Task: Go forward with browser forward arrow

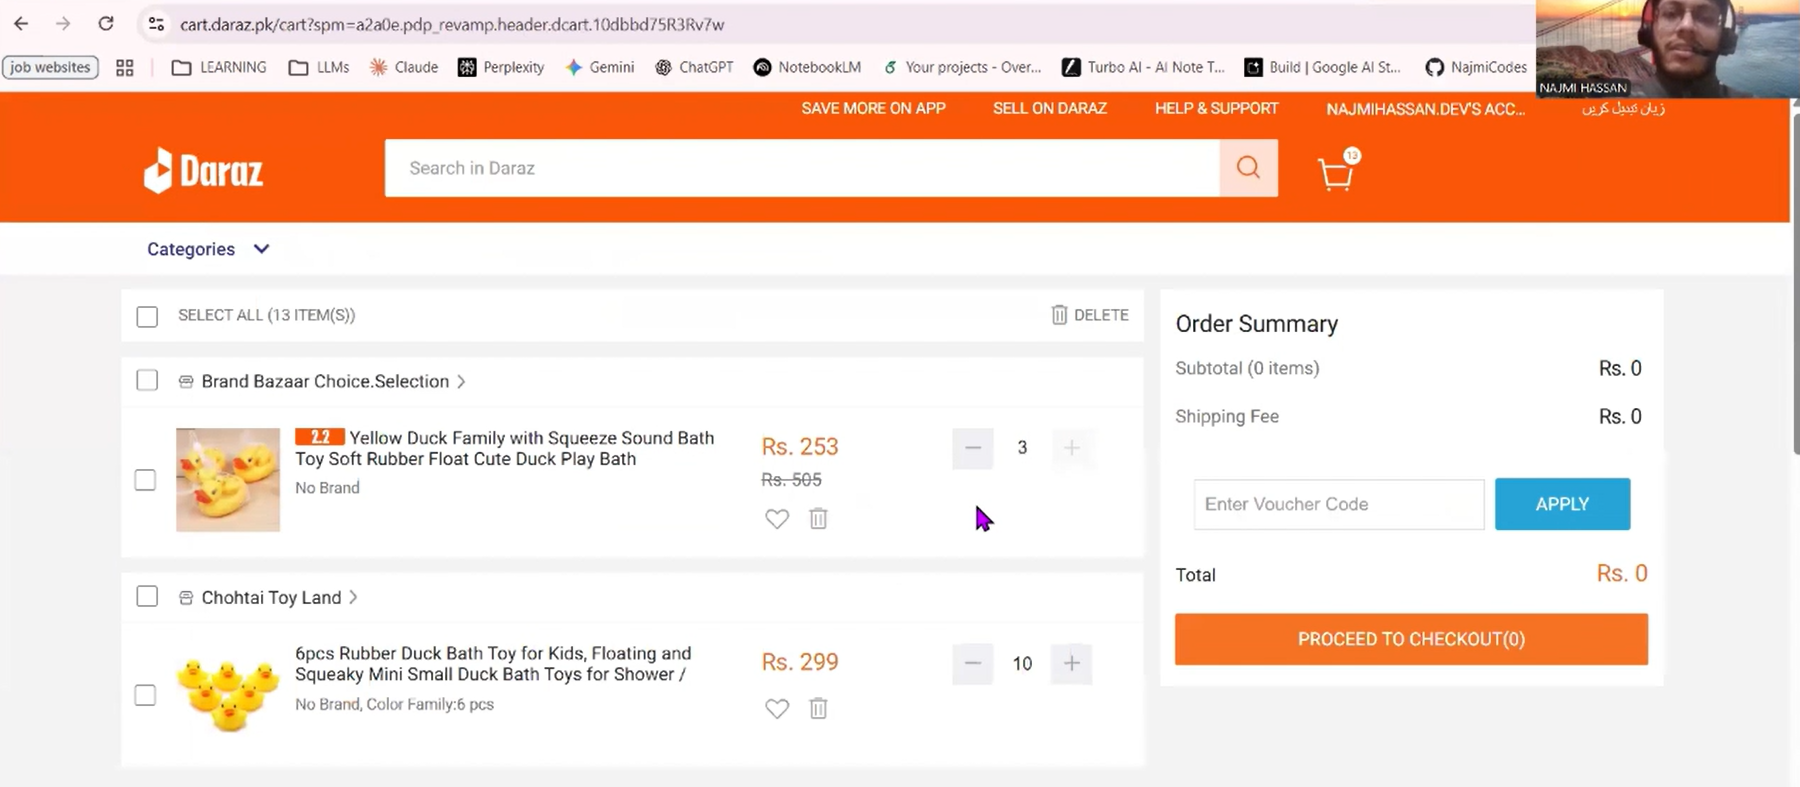Action: (63, 24)
